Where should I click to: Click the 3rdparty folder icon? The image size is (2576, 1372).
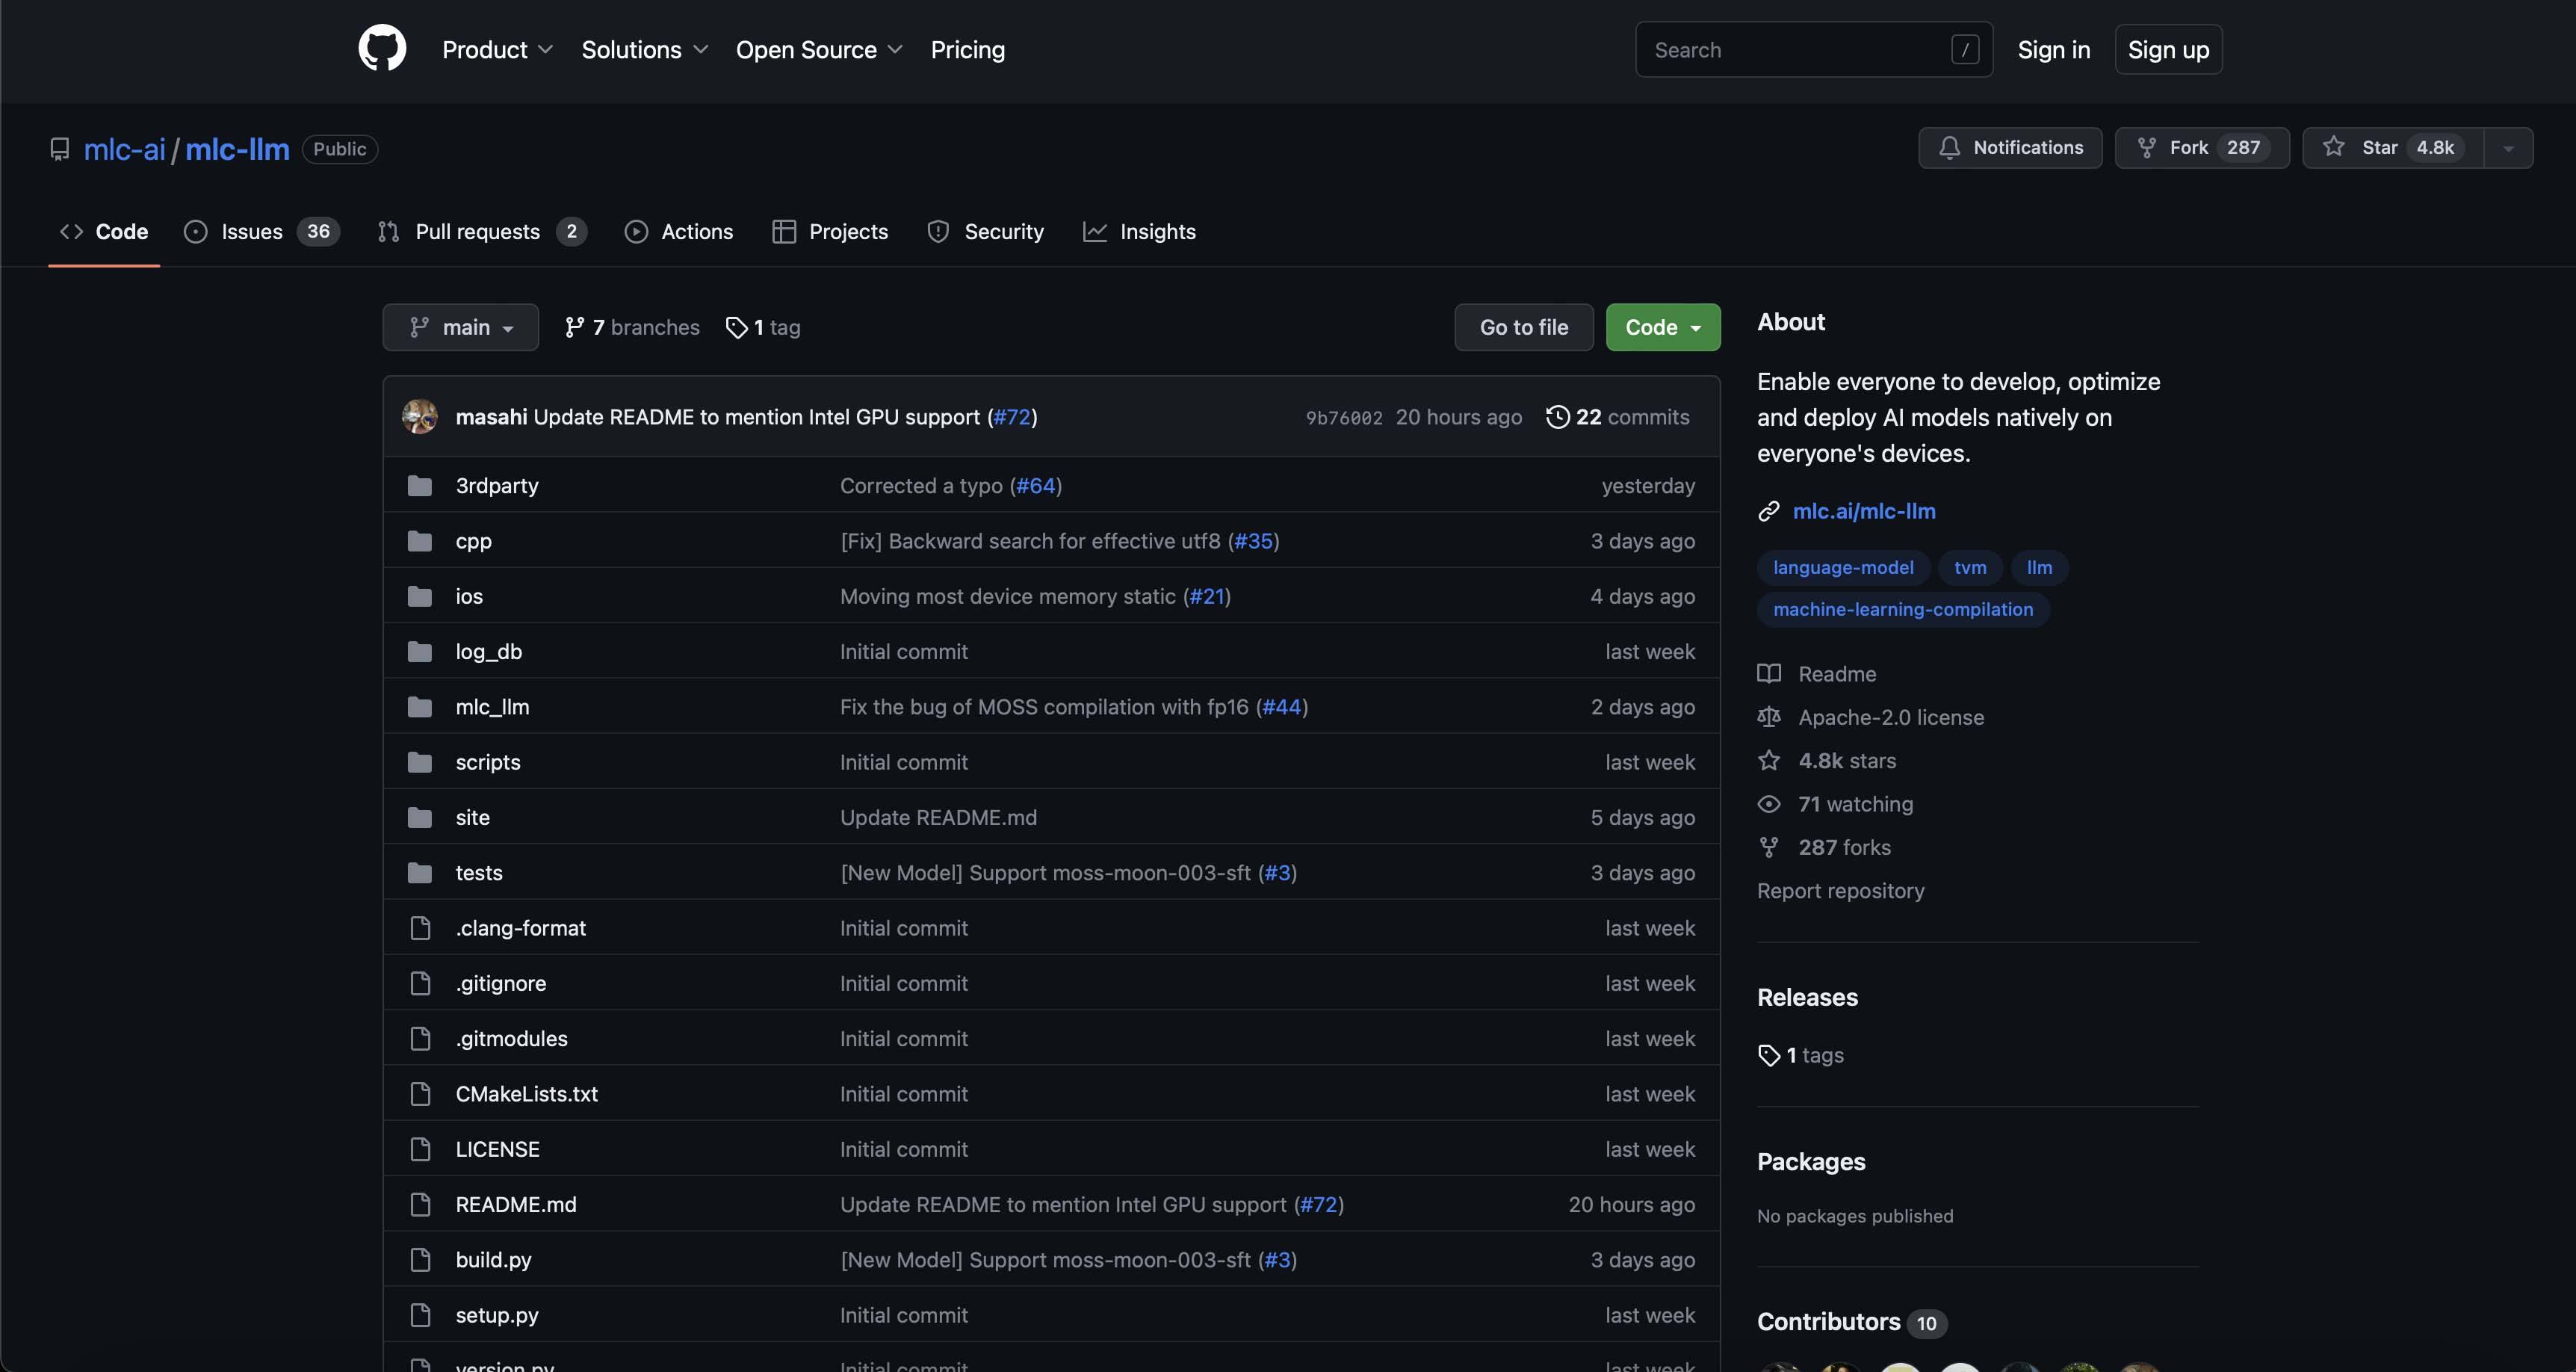(420, 486)
